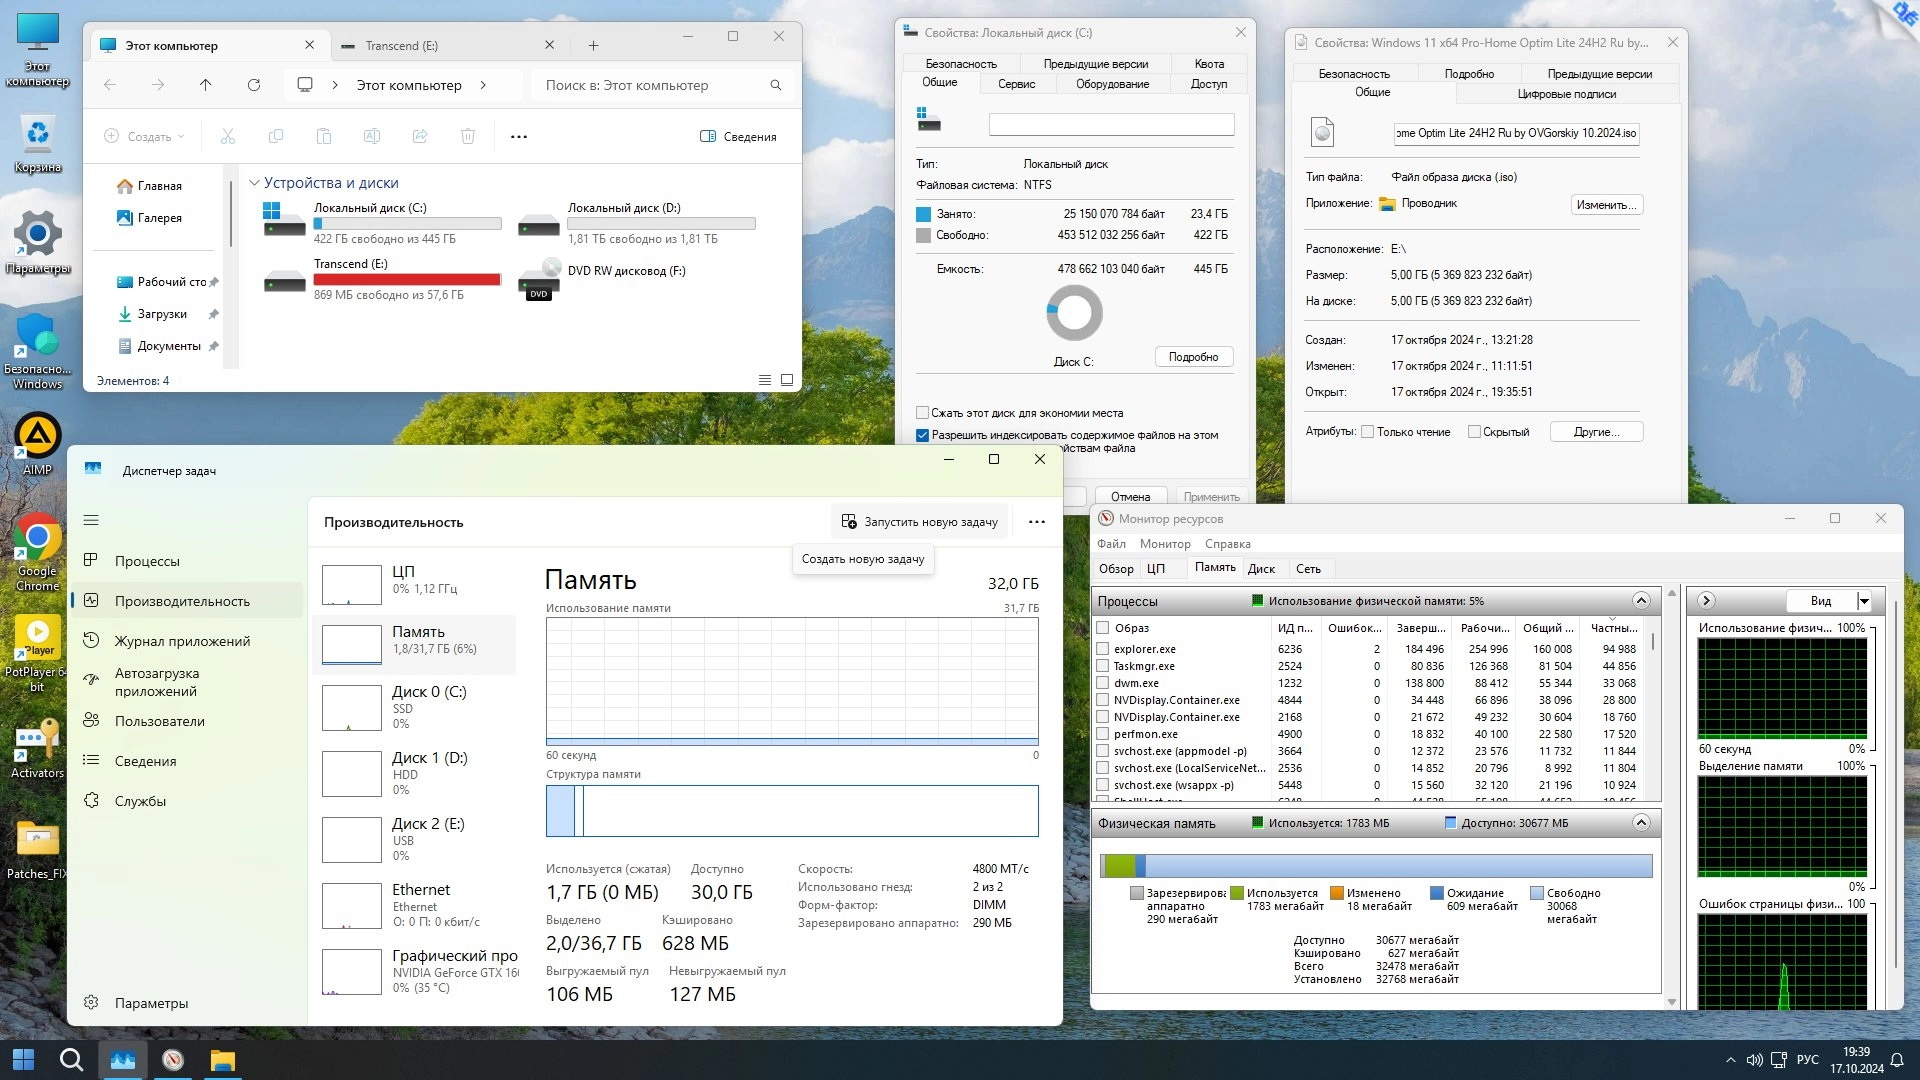Viewport: 1920px width, 1080px height.
Task: Collapse the Physical Memory section
Action: pyautogui.click(x=1641, y=823)
